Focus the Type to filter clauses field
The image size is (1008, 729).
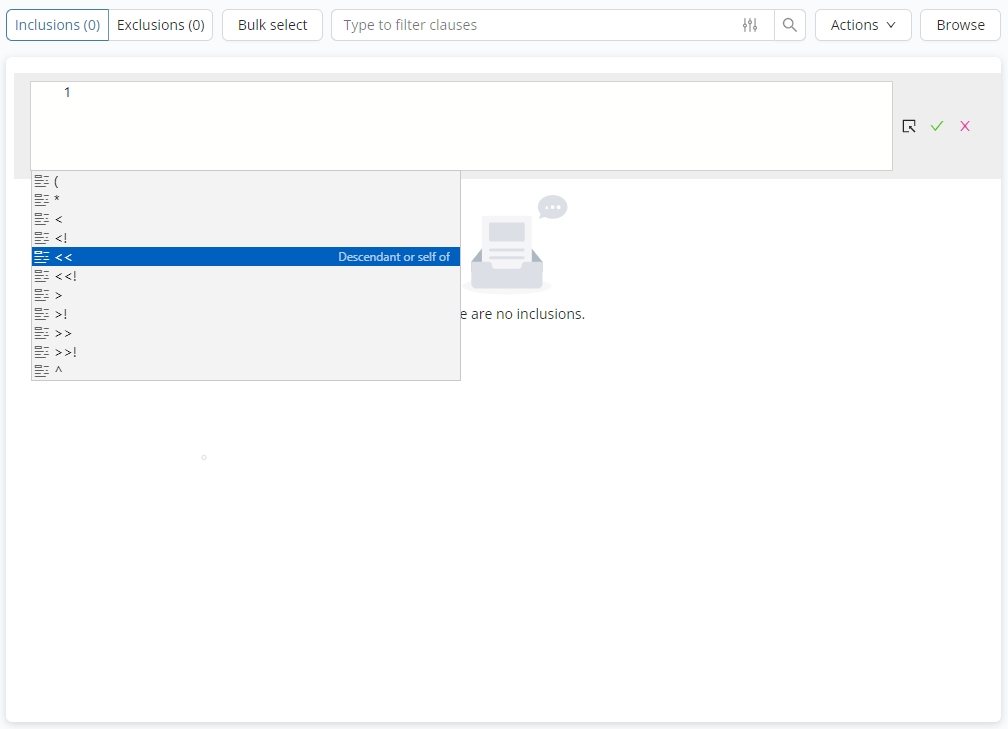(x=535, y=25)
